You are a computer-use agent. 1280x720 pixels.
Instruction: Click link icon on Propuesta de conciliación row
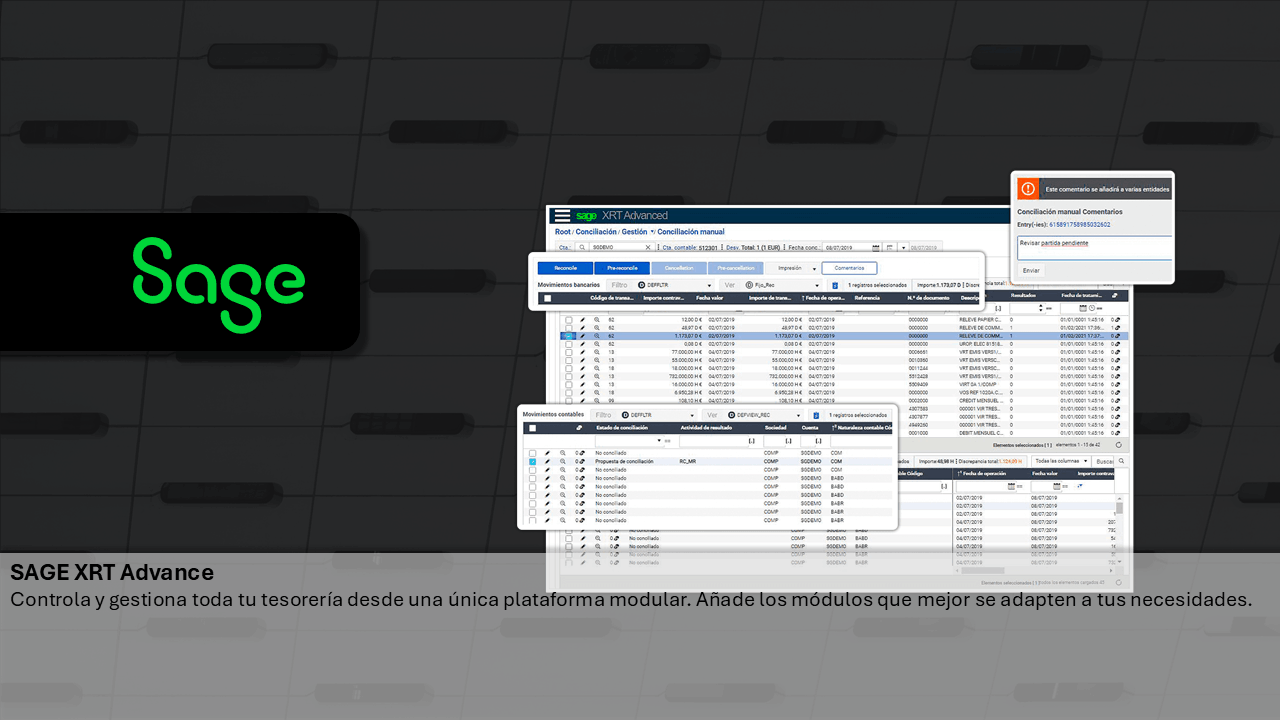[582, 461]
